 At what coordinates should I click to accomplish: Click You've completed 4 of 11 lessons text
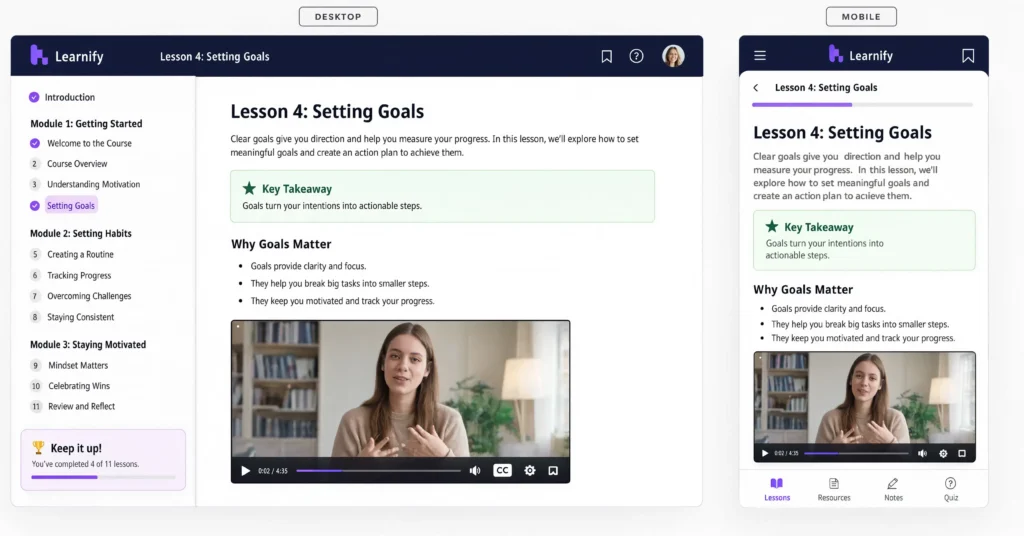click(x=86, y=464)
